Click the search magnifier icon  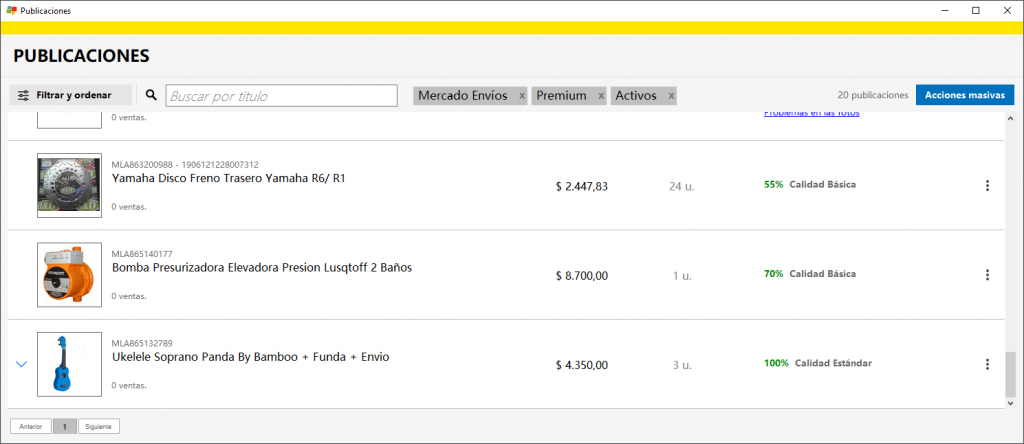click(152, 95)
